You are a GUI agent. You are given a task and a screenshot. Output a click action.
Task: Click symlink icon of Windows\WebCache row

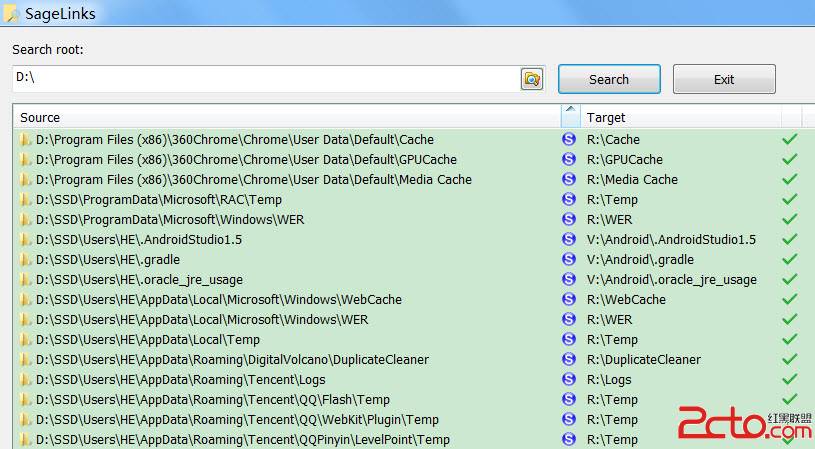(x=569, y=299)
